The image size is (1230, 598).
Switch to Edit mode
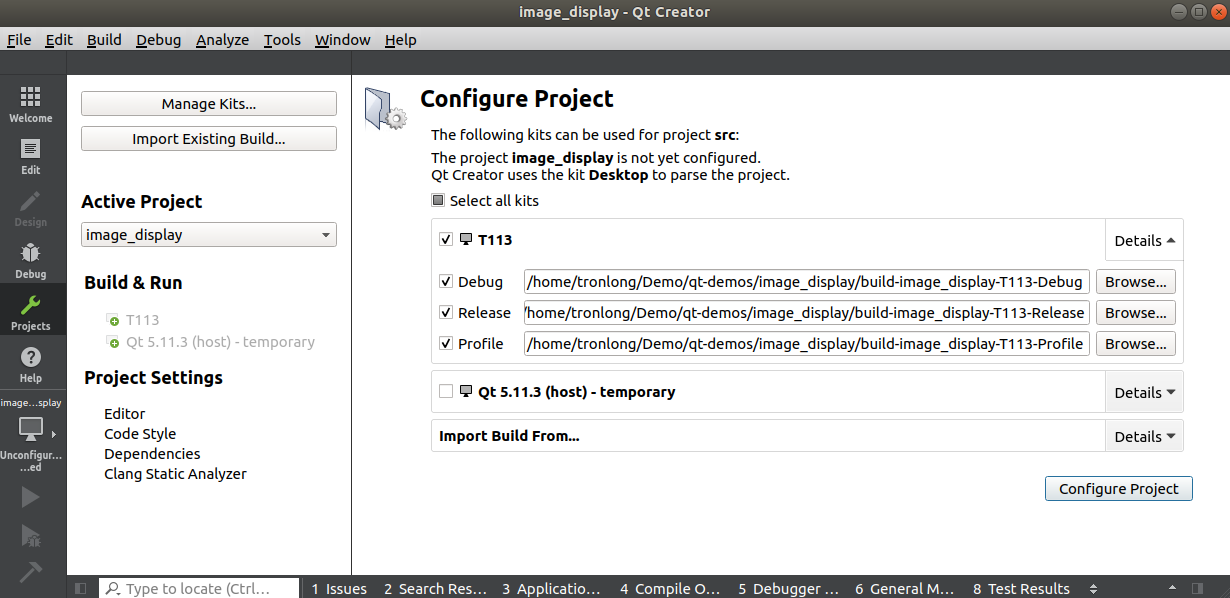point(31,156)
